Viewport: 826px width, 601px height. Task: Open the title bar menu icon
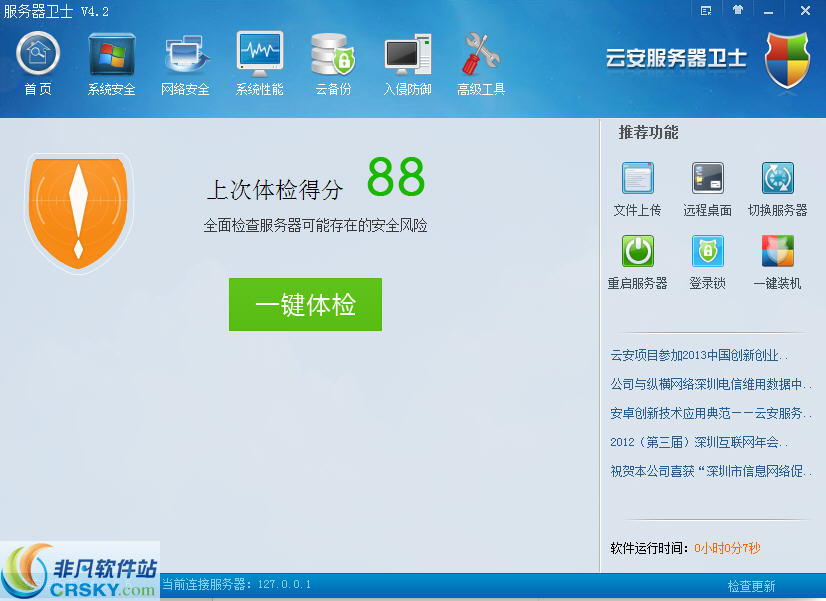point(706,11)
